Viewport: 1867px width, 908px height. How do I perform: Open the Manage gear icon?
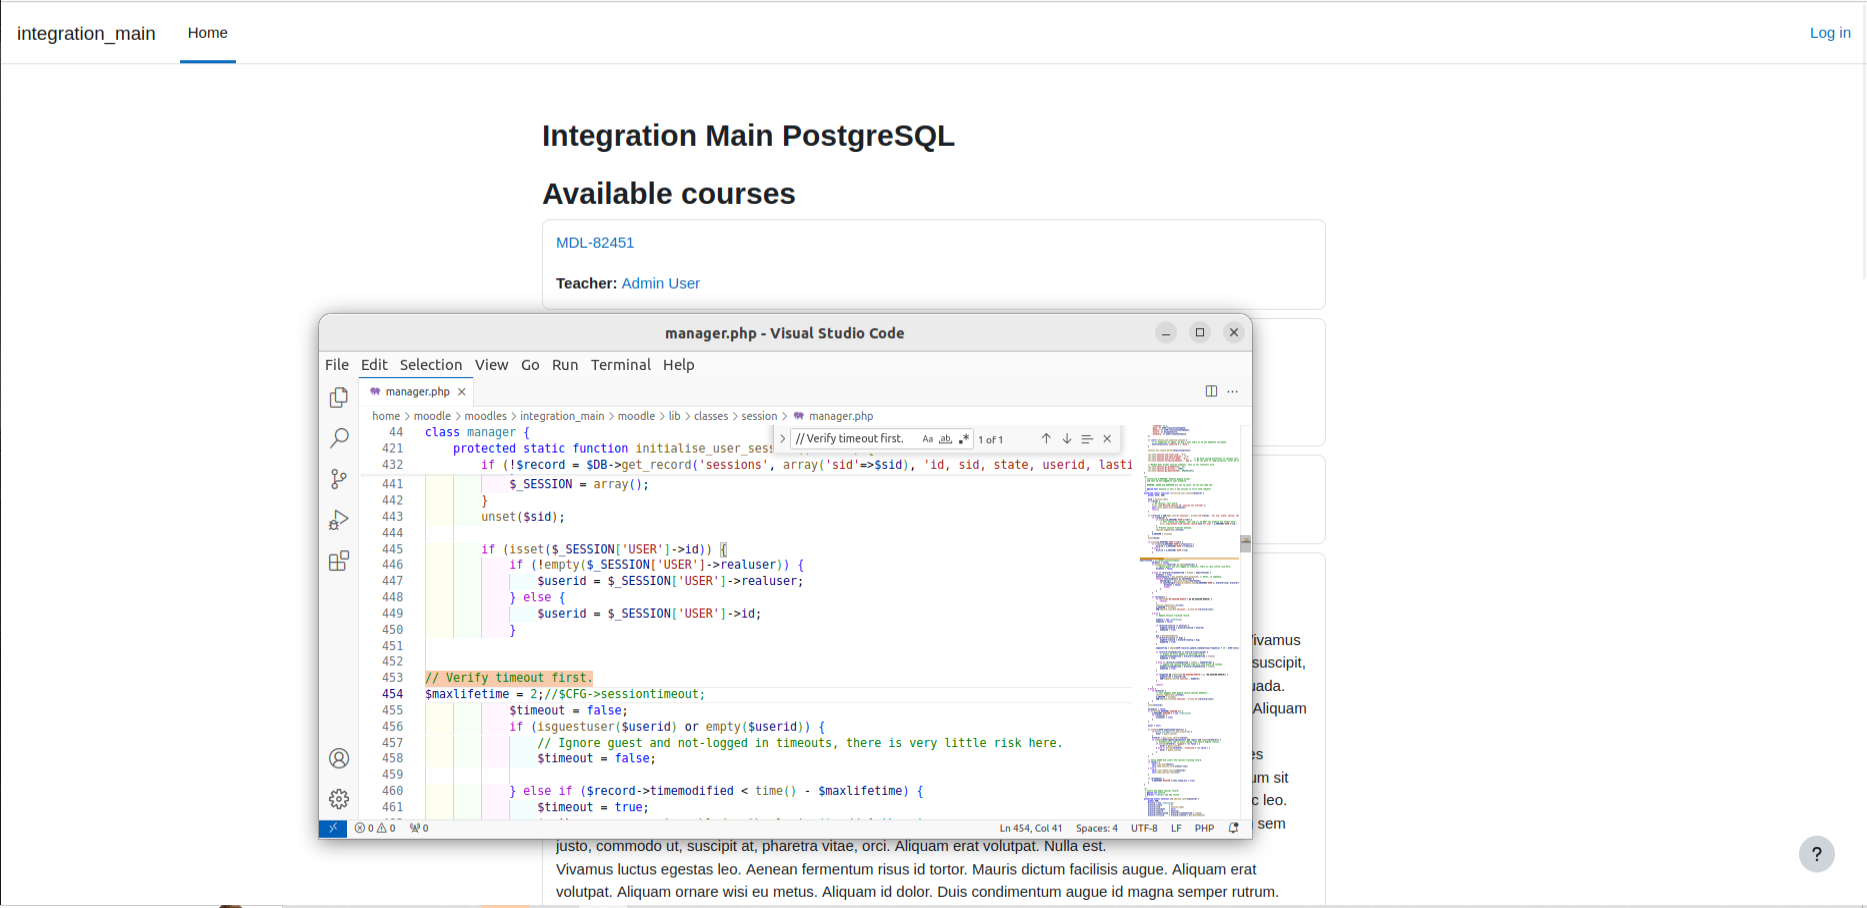[x=339, y=799]
